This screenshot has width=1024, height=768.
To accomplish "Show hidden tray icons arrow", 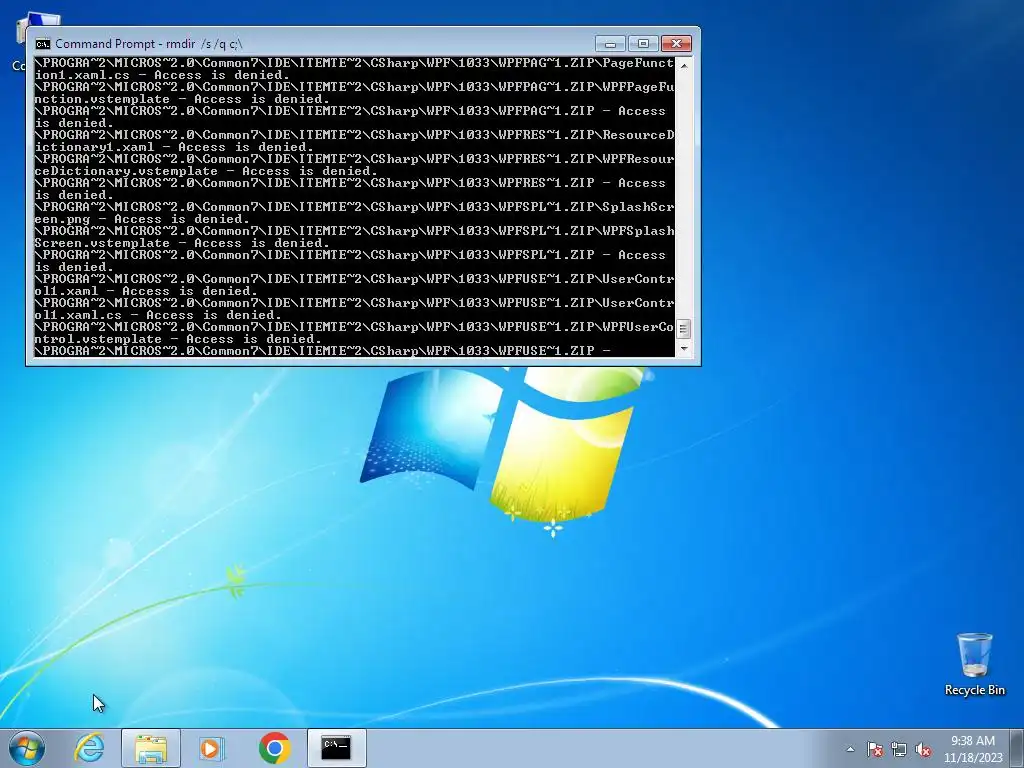I will 850,749.
